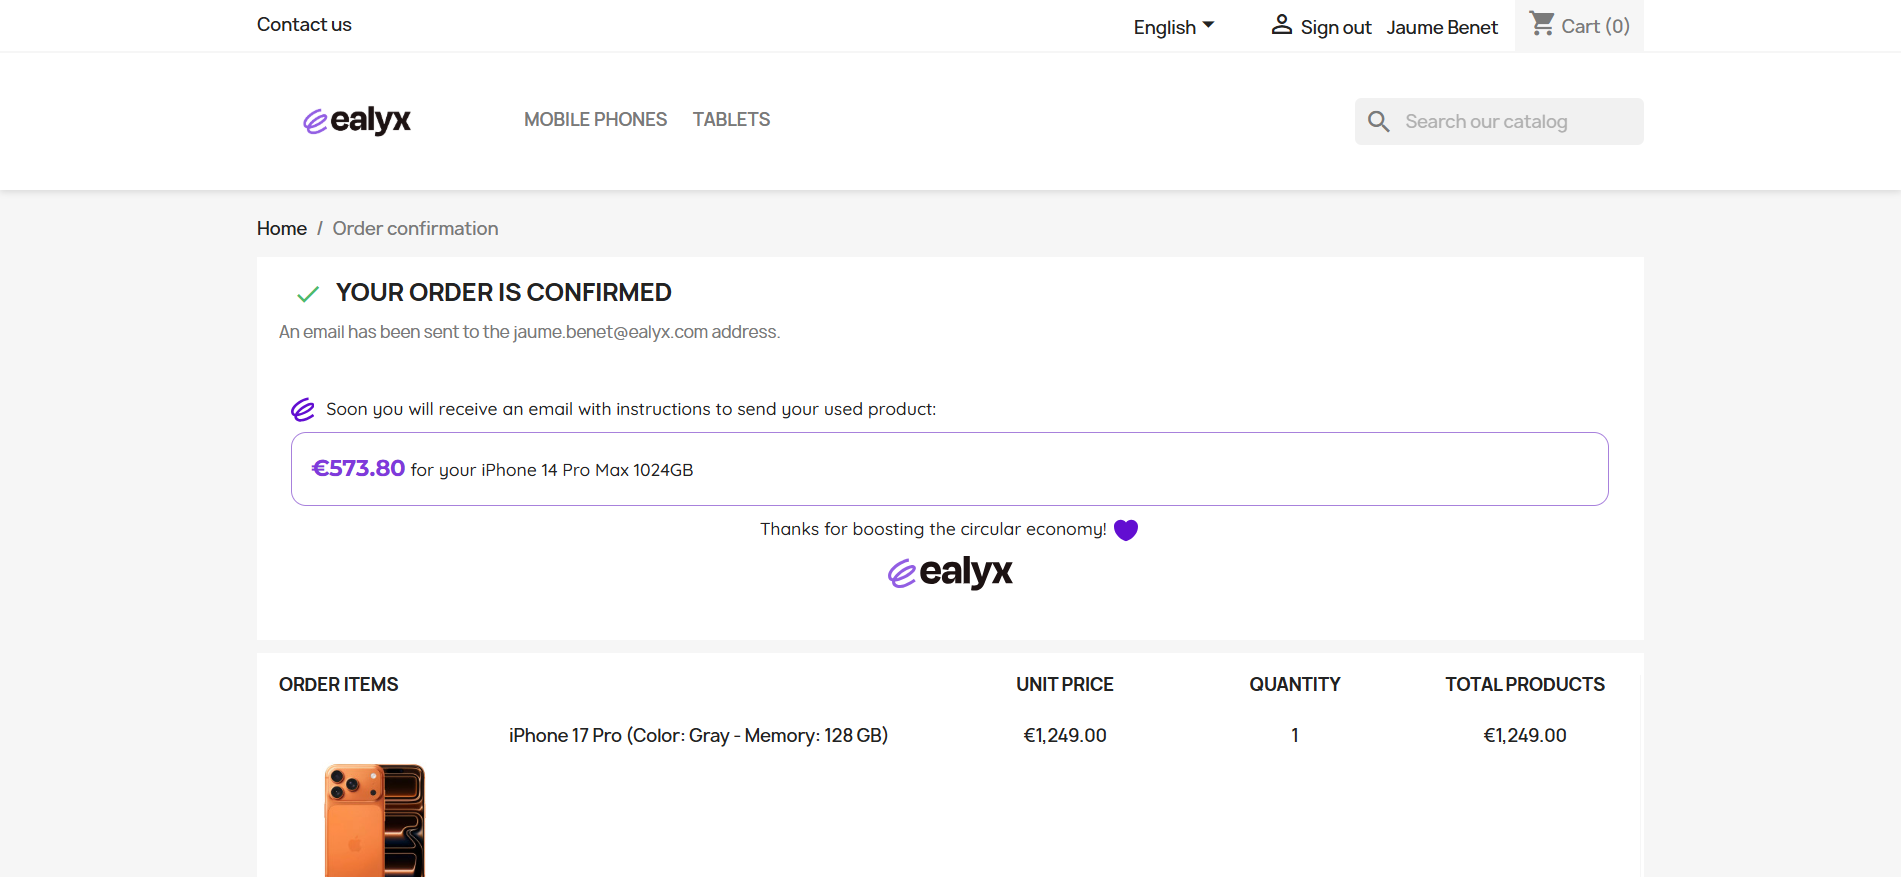Click the iPhone 17 Pro product name
1901x877 pixels.
click(x=698, y=736)
